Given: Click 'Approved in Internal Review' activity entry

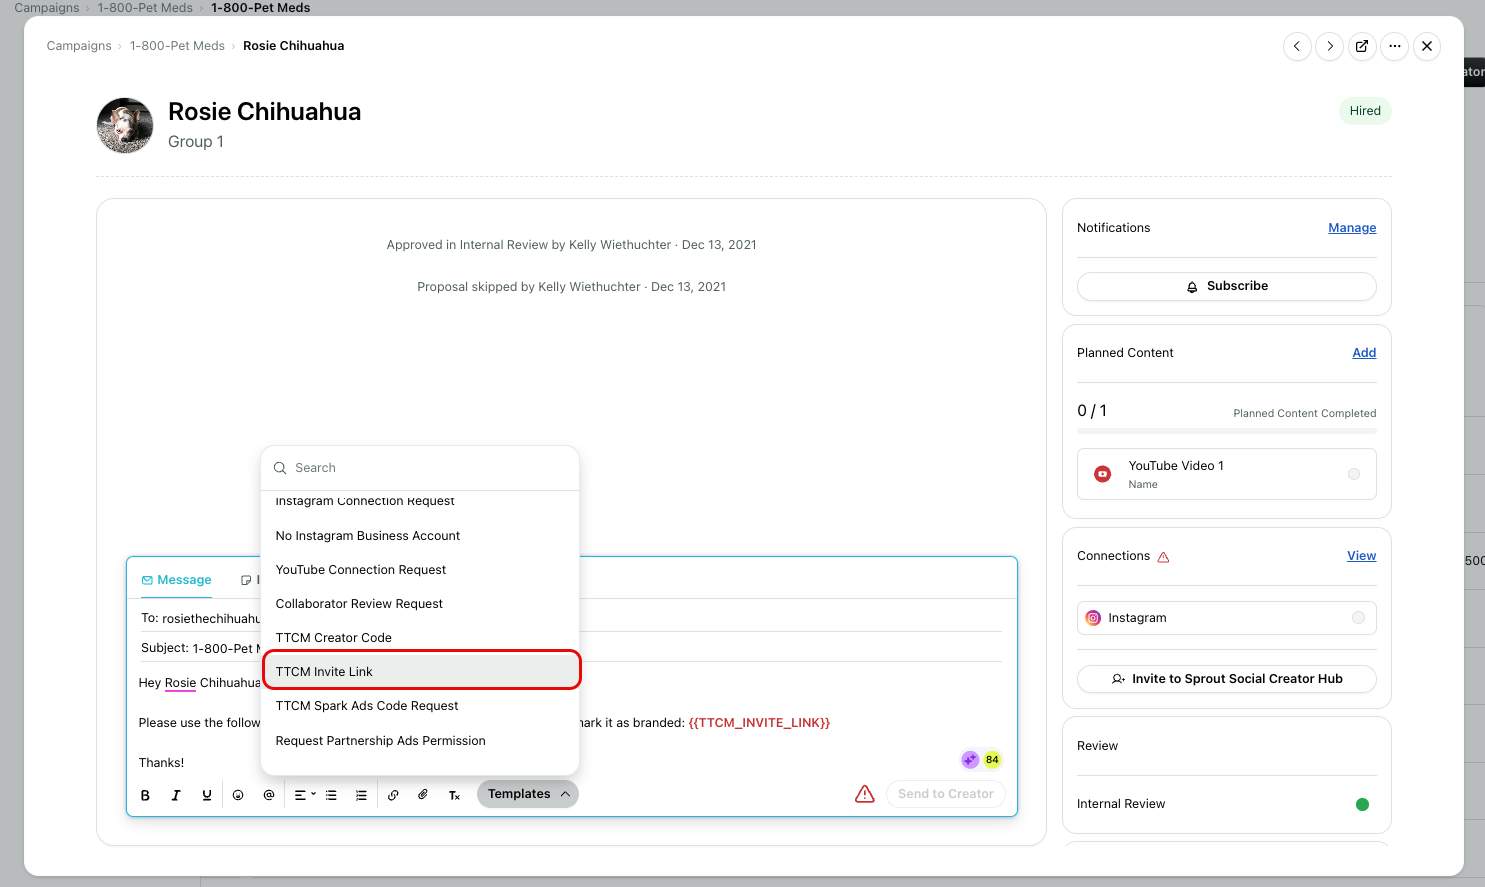Looking at the screenshot, I should click(x=571, y=245).
